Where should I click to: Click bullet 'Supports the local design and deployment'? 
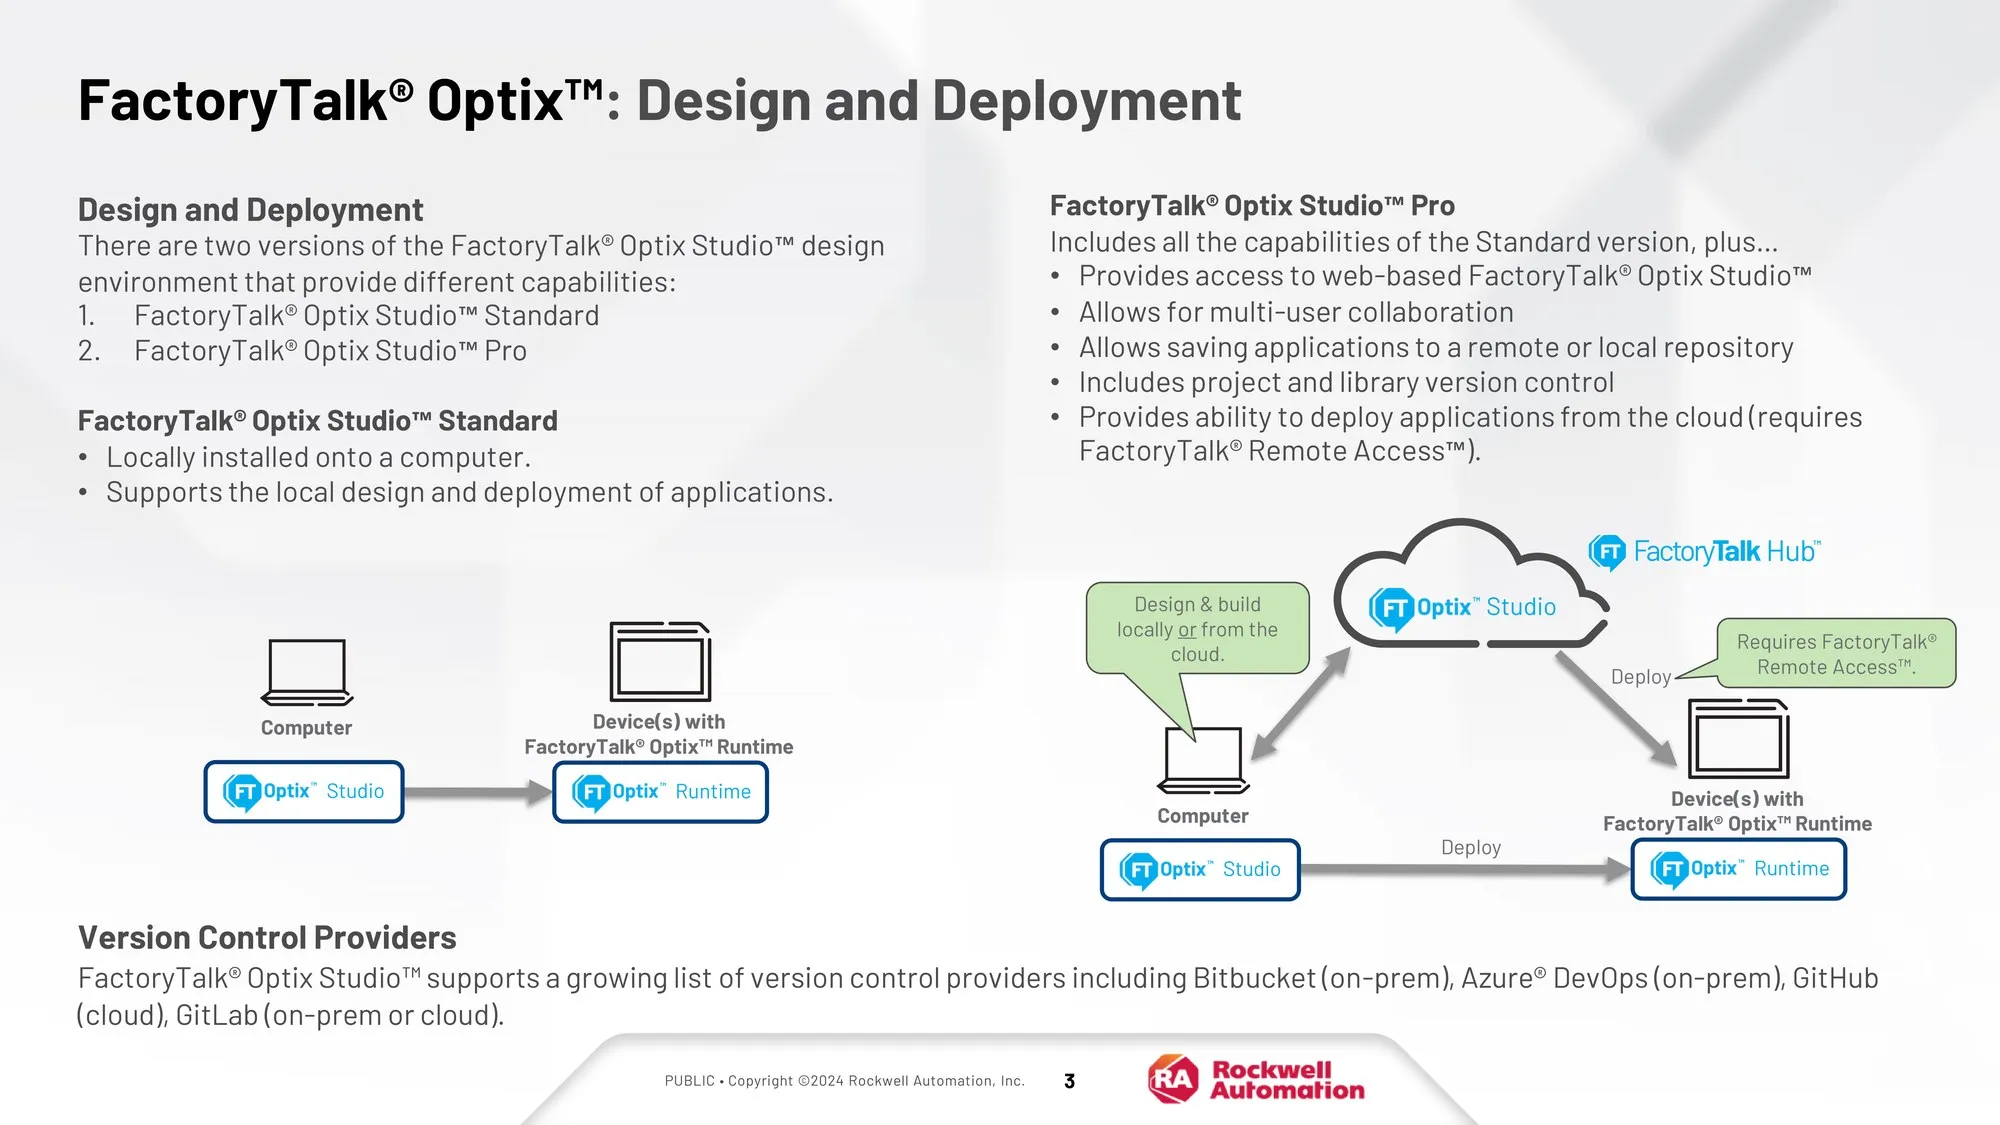click(x=455, y=493)
